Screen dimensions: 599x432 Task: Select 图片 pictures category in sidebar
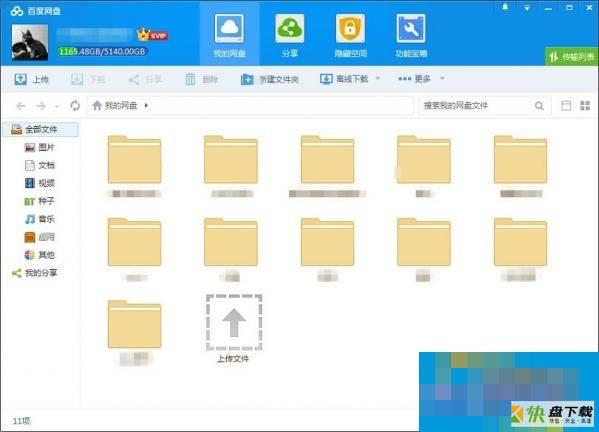click(40, 147)
